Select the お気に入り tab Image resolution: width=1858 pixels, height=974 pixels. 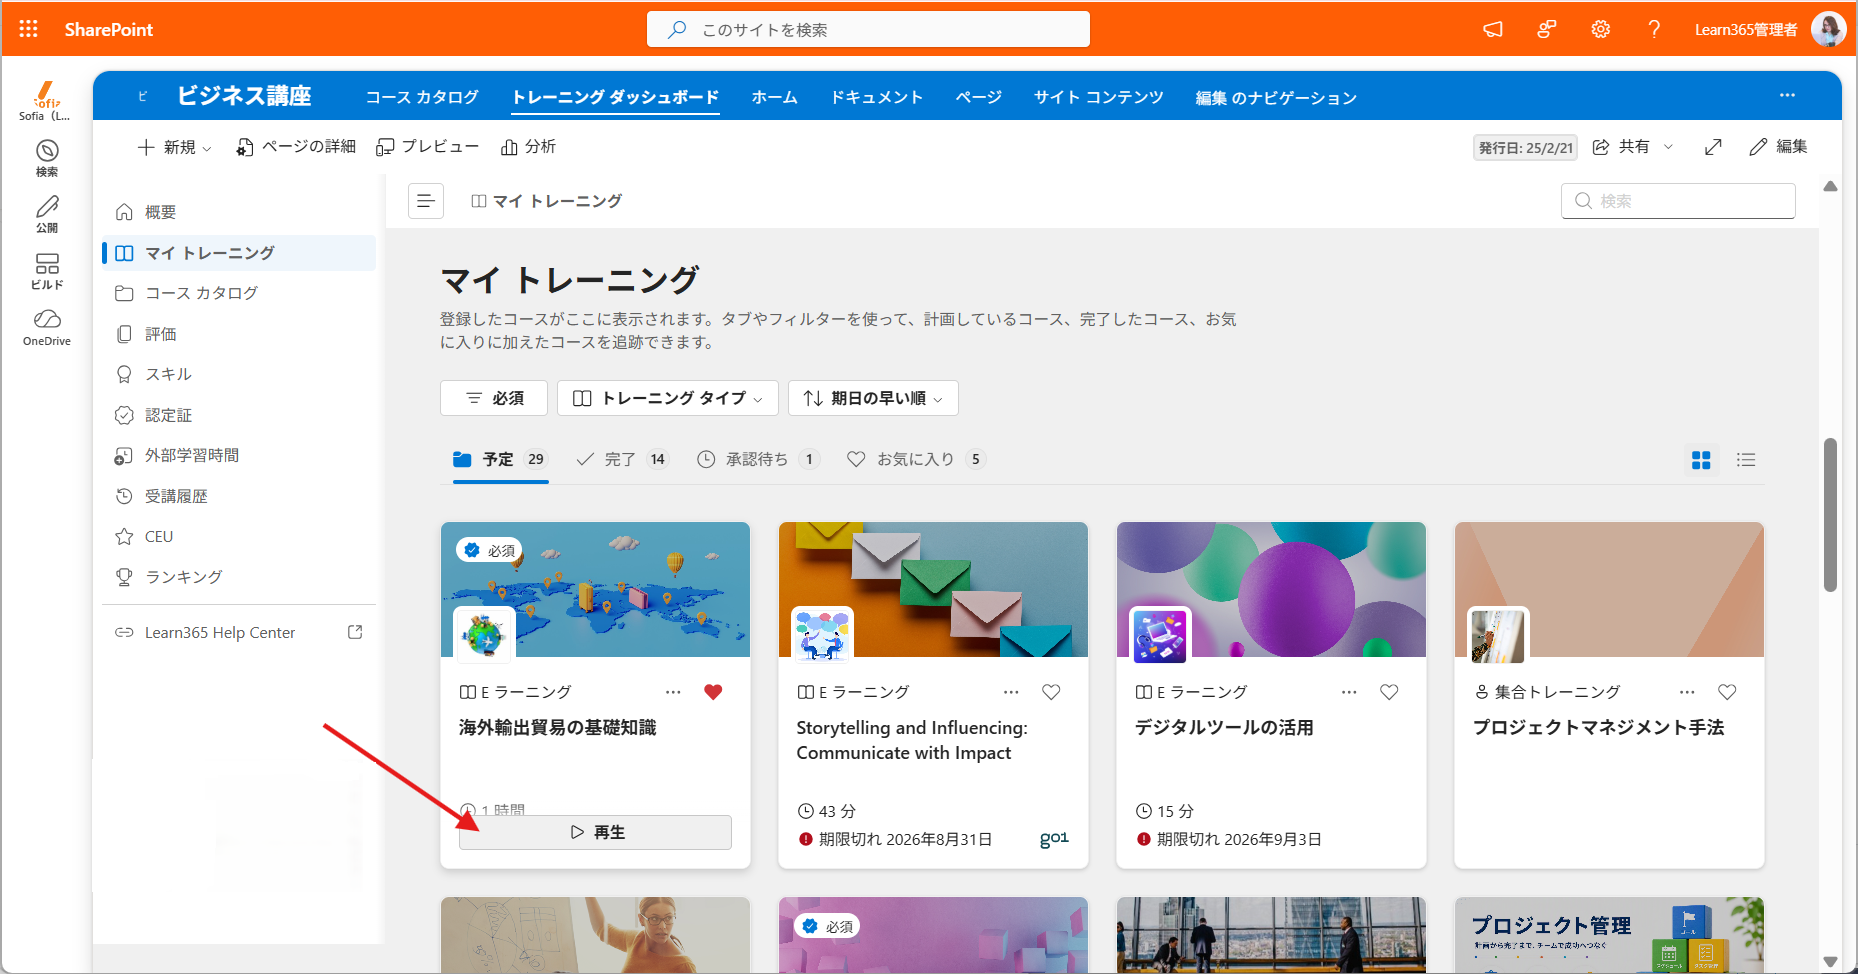pyautogui.click(x=916, y=459)
